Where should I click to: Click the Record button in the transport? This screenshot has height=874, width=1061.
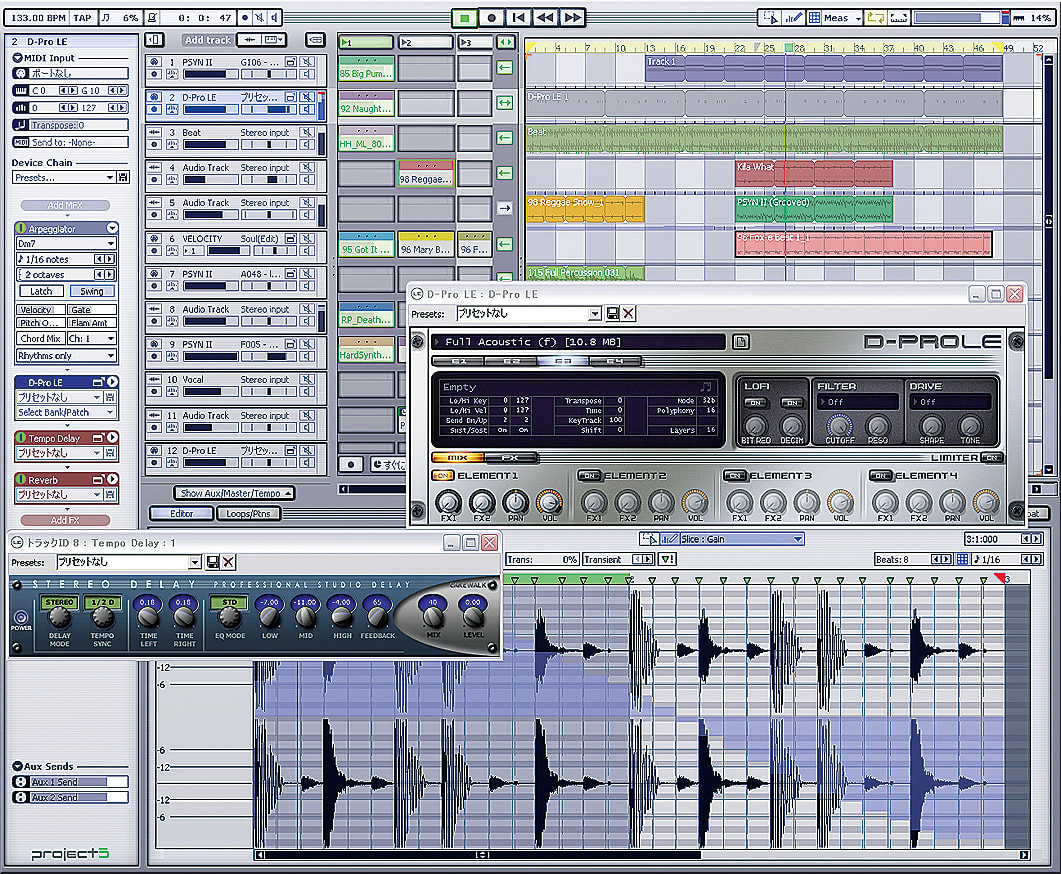pyautogui.click(x=491, y=18)
